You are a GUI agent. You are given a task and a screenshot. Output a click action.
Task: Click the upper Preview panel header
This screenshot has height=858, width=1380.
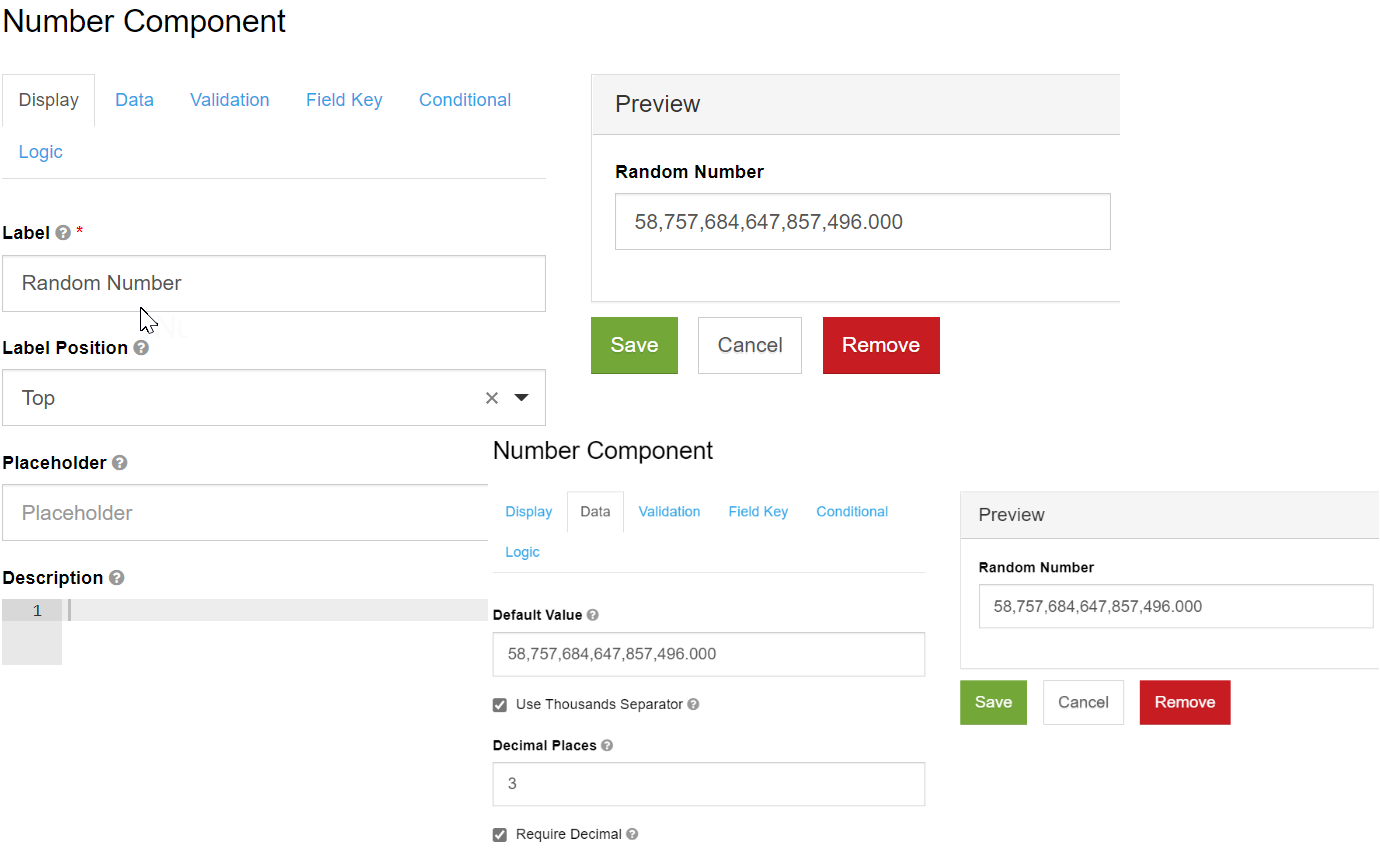(x=856, y=104)
